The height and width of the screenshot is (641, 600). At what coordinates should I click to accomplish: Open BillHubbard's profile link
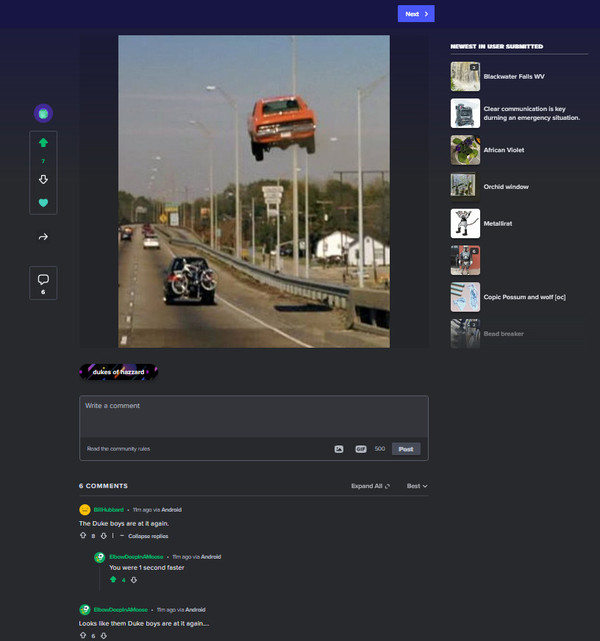point(108,510)
